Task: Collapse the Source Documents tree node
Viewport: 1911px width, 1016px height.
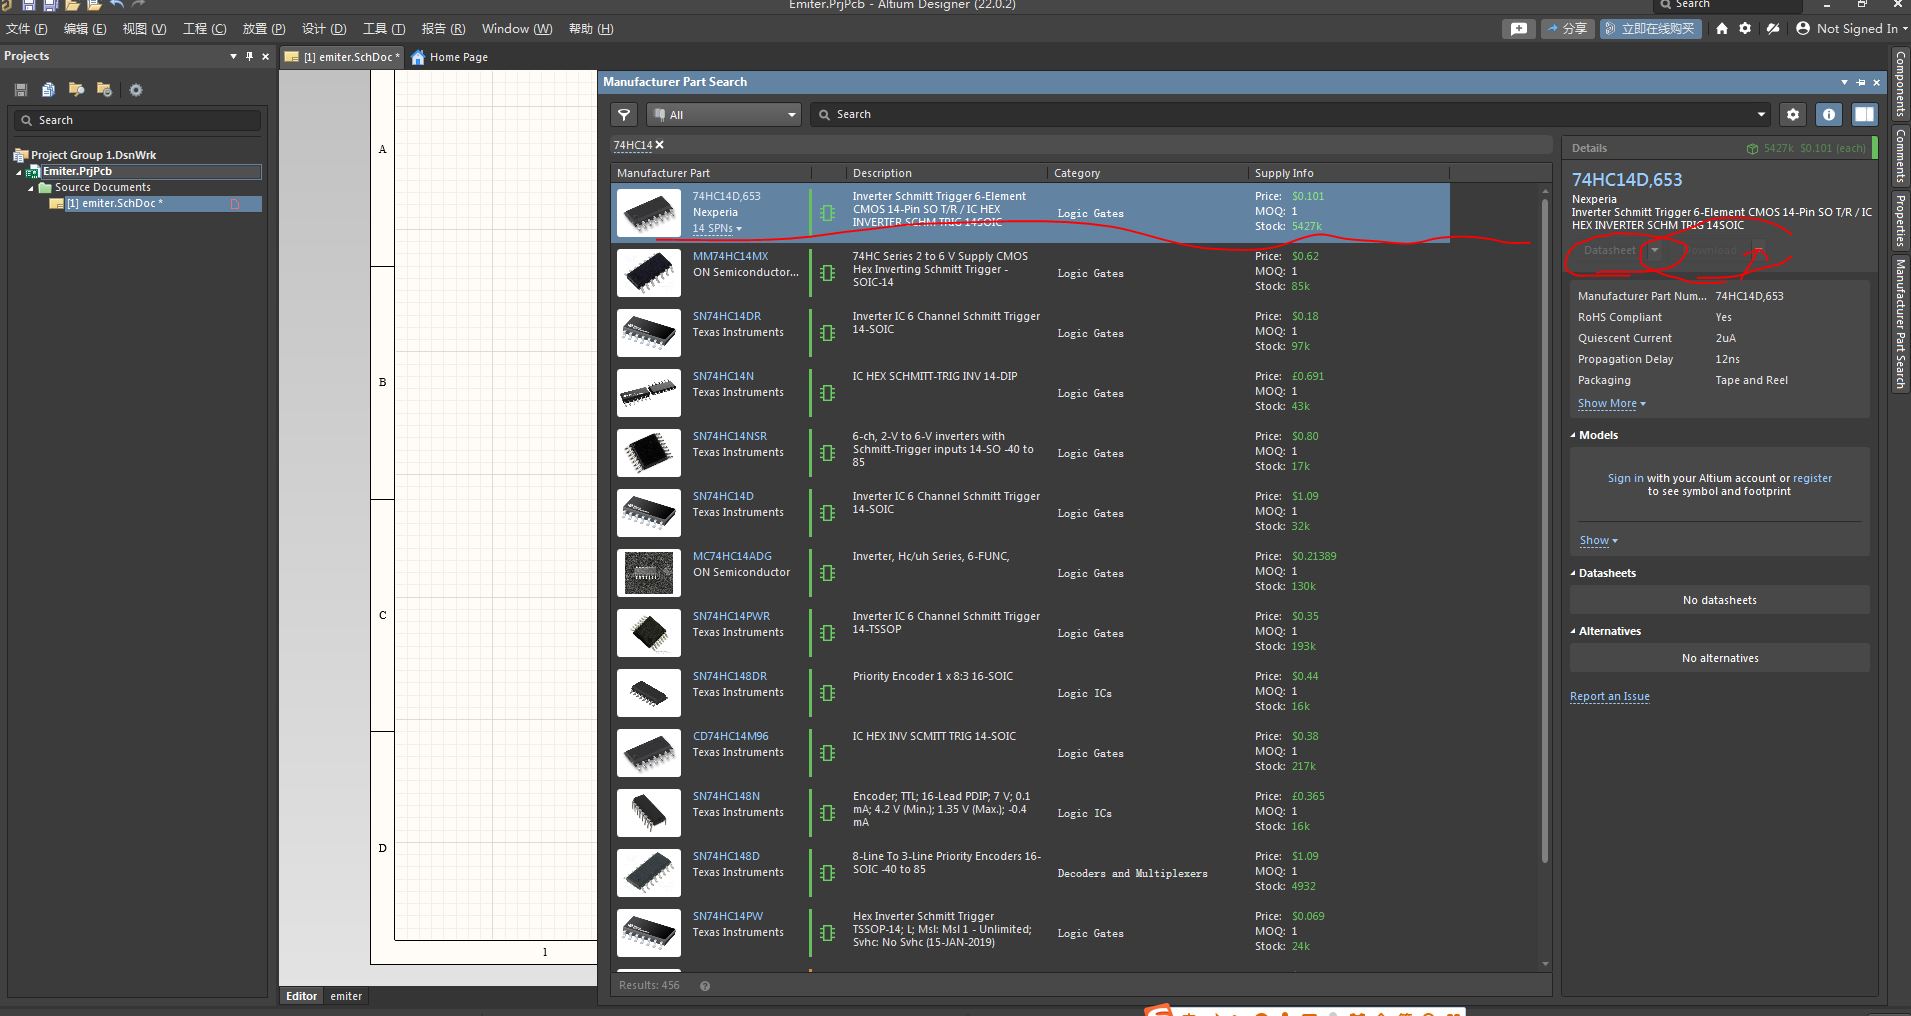Action: click(31, 188)
